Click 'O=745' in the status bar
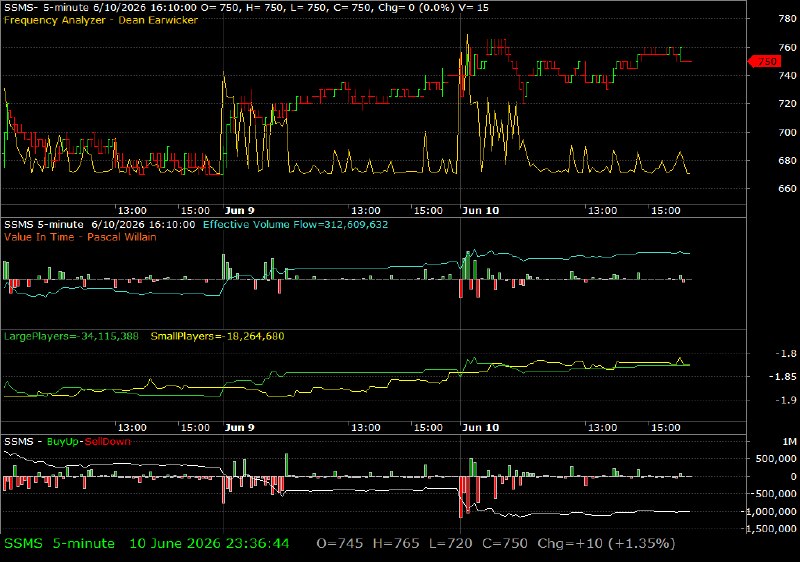800x562 pixels. pos(340,544)
